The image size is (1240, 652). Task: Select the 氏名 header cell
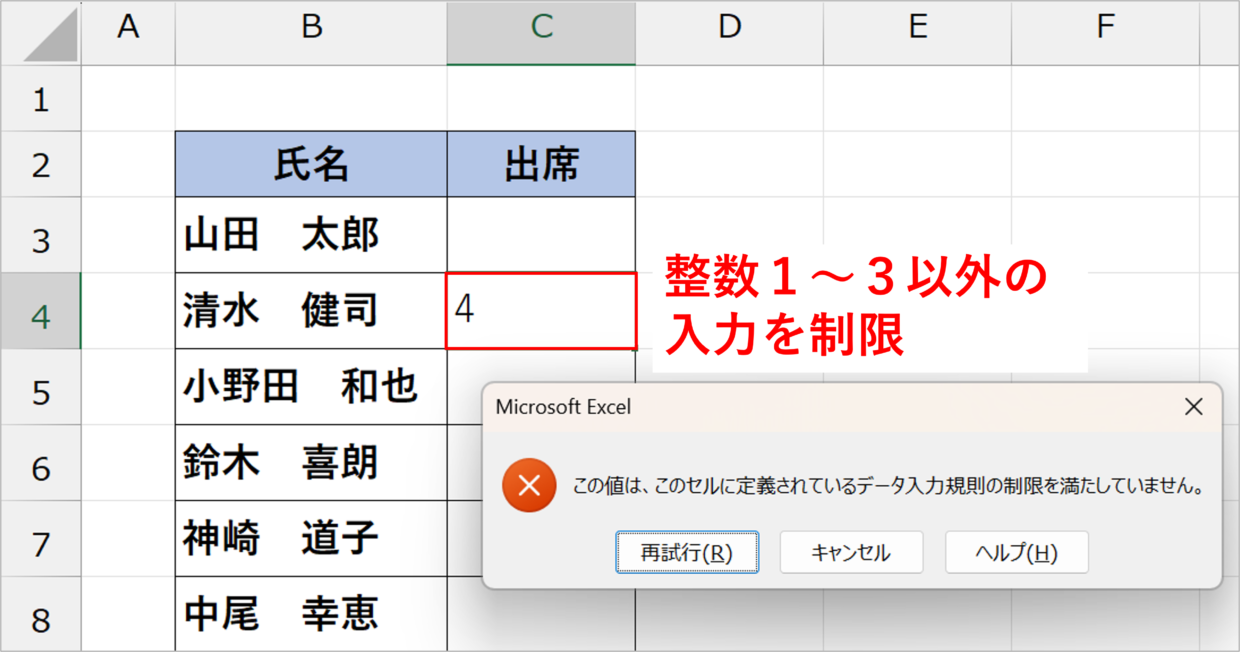coord(311,164)
